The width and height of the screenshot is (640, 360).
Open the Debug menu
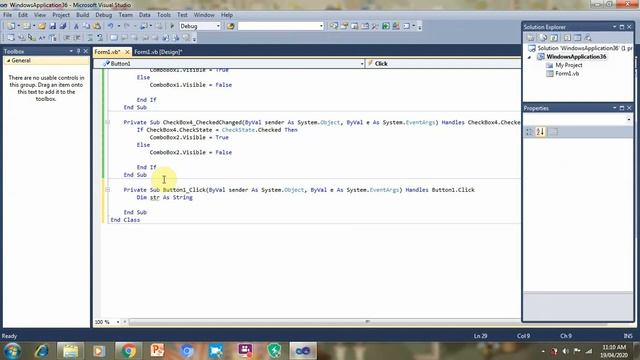(104, 15)
